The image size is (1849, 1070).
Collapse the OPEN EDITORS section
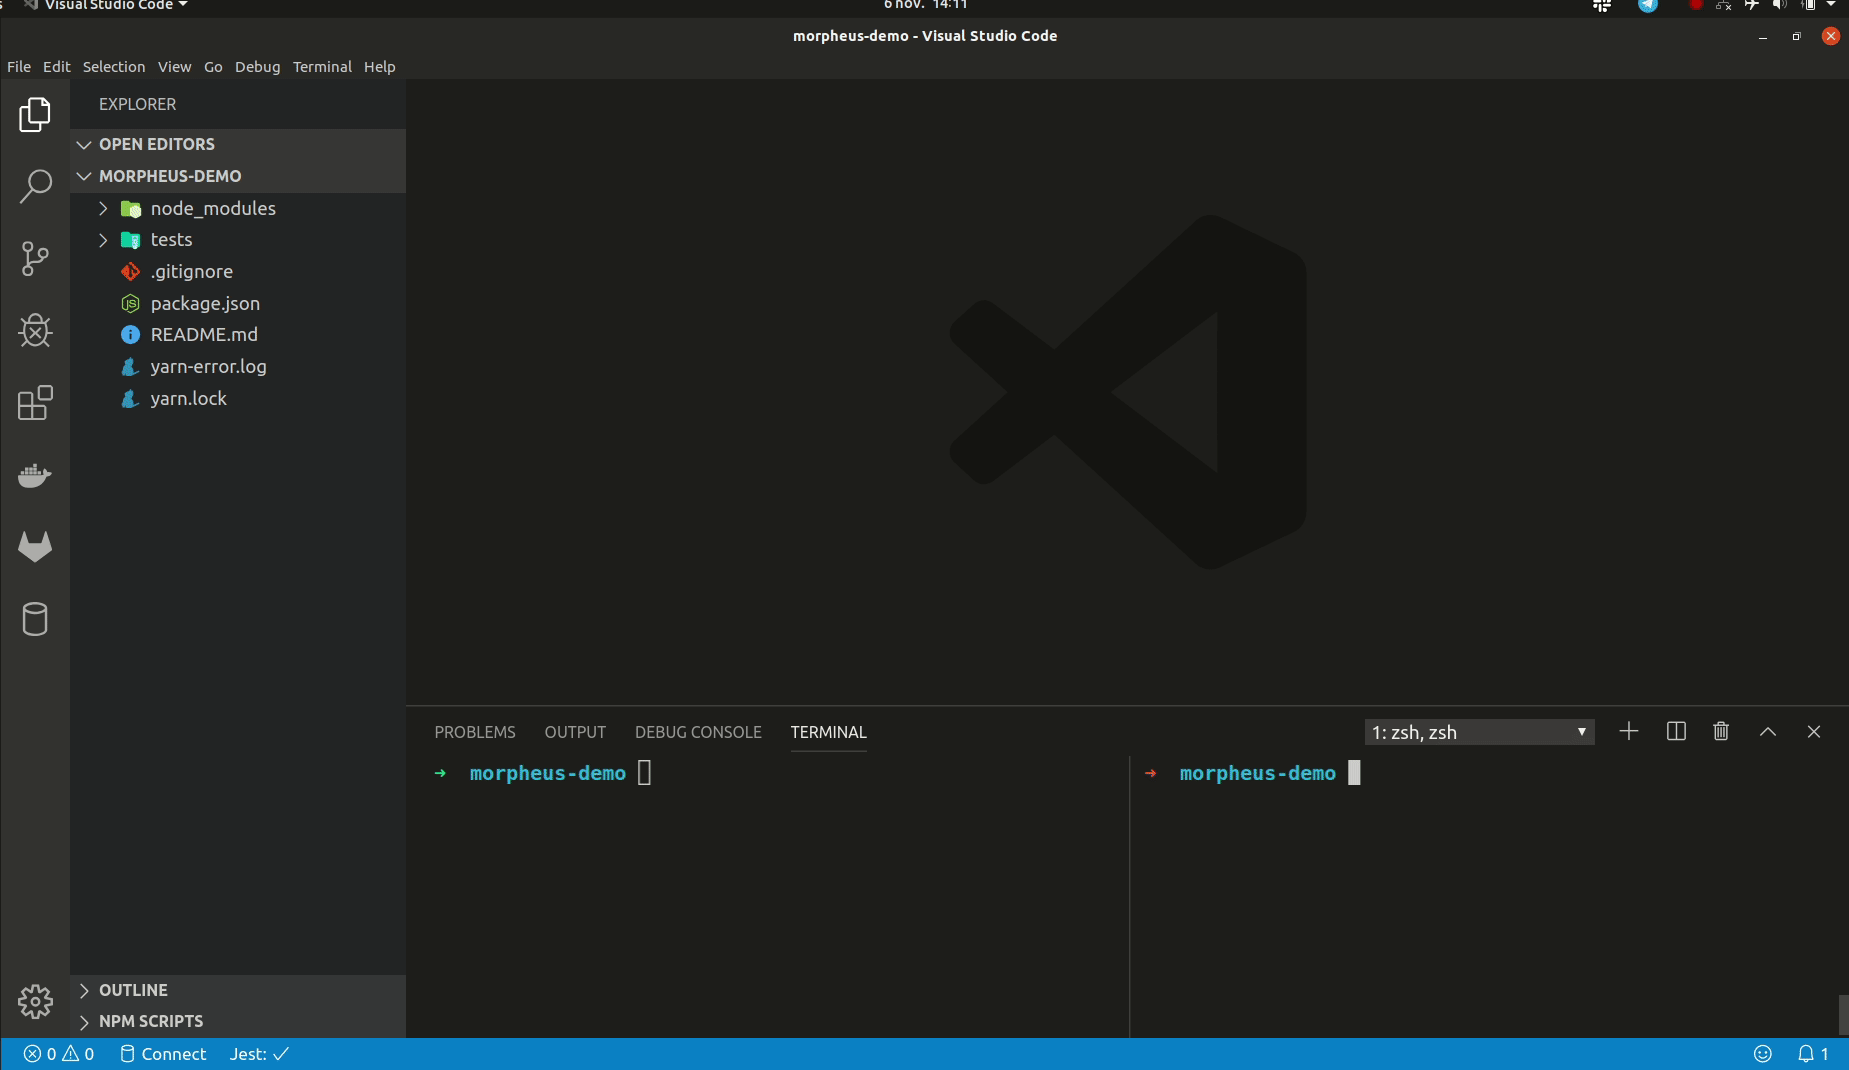[238, 144]
